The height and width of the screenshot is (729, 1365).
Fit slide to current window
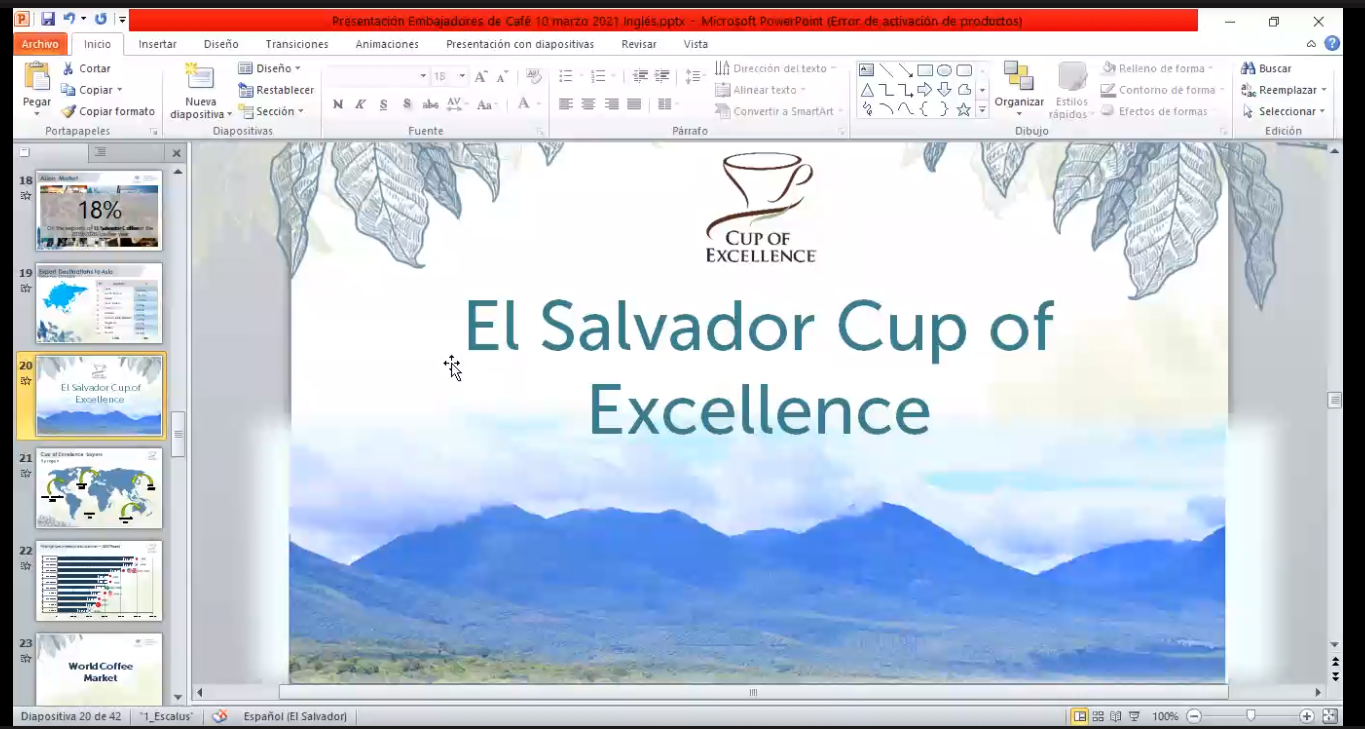click(1329, 716)
